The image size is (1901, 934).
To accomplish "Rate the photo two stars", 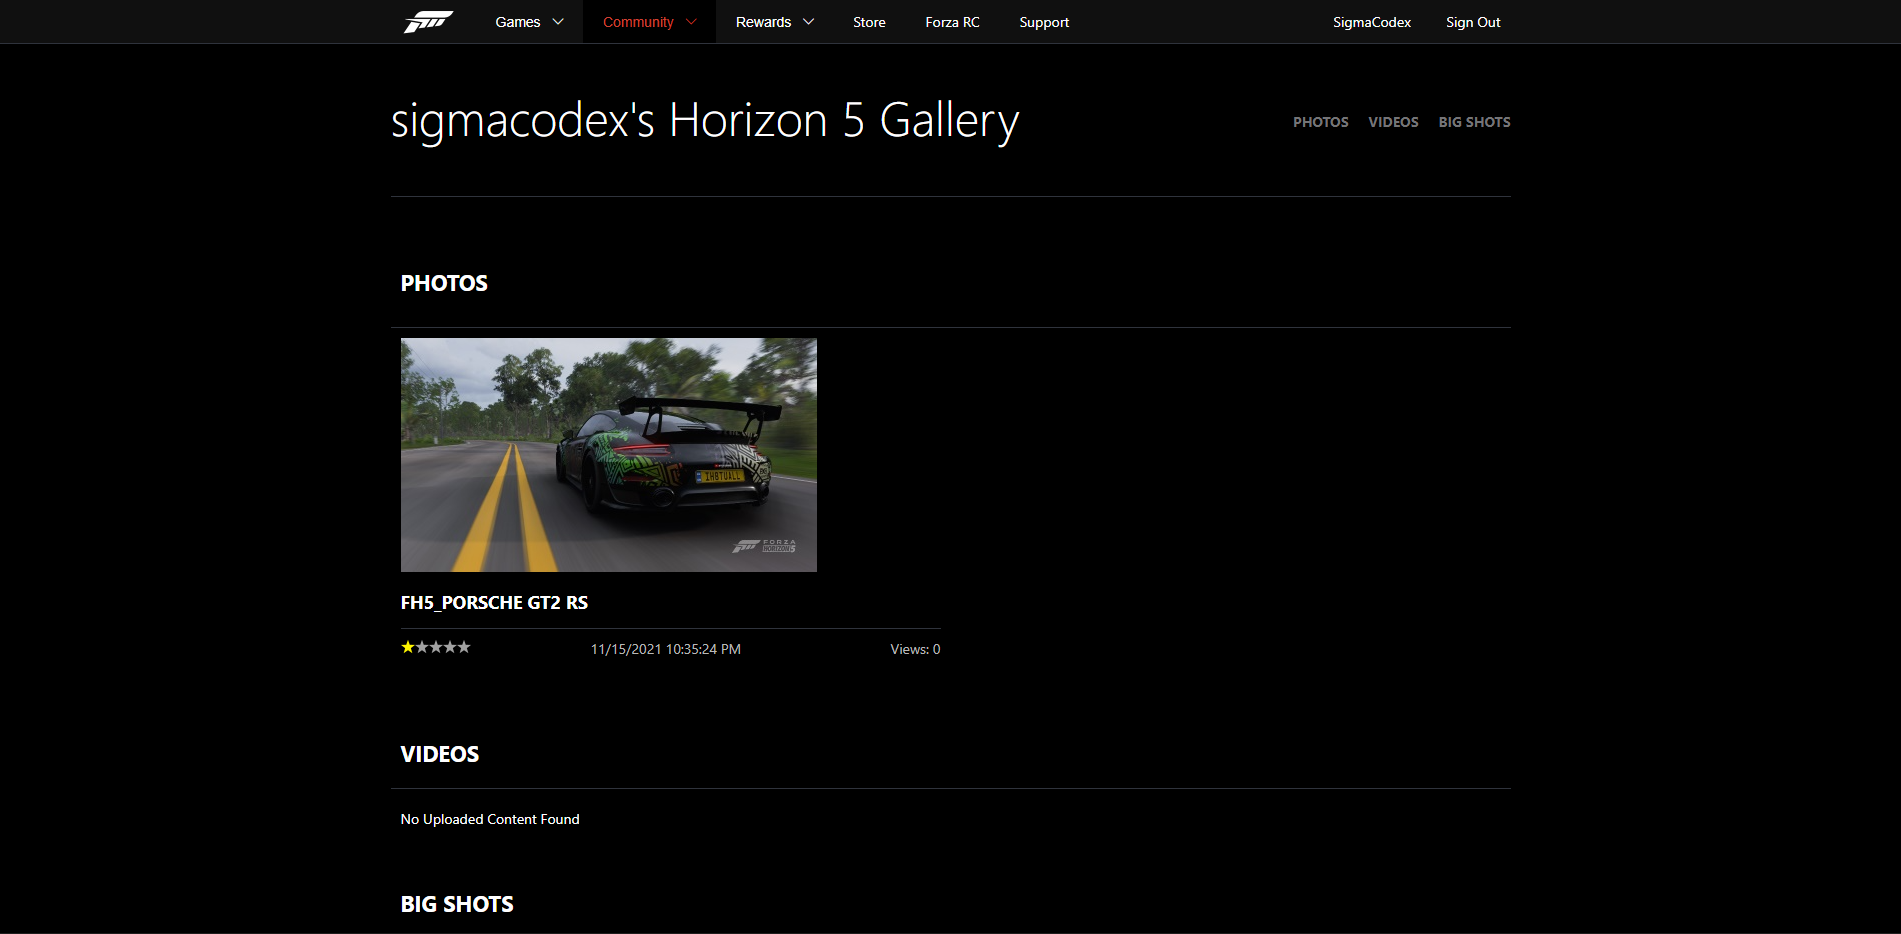I will pyautogui.click(x=422, y=647).
